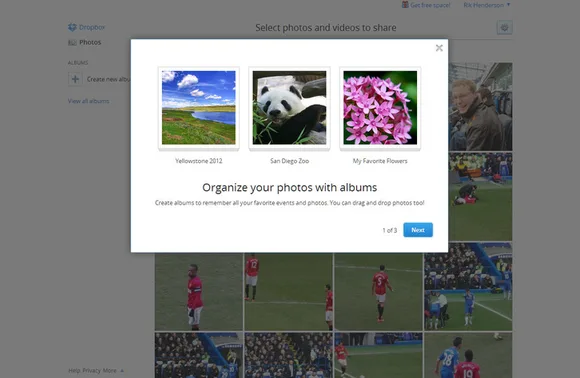
Task: Click the gift icon beside Get free space
Action: point(405,5)
